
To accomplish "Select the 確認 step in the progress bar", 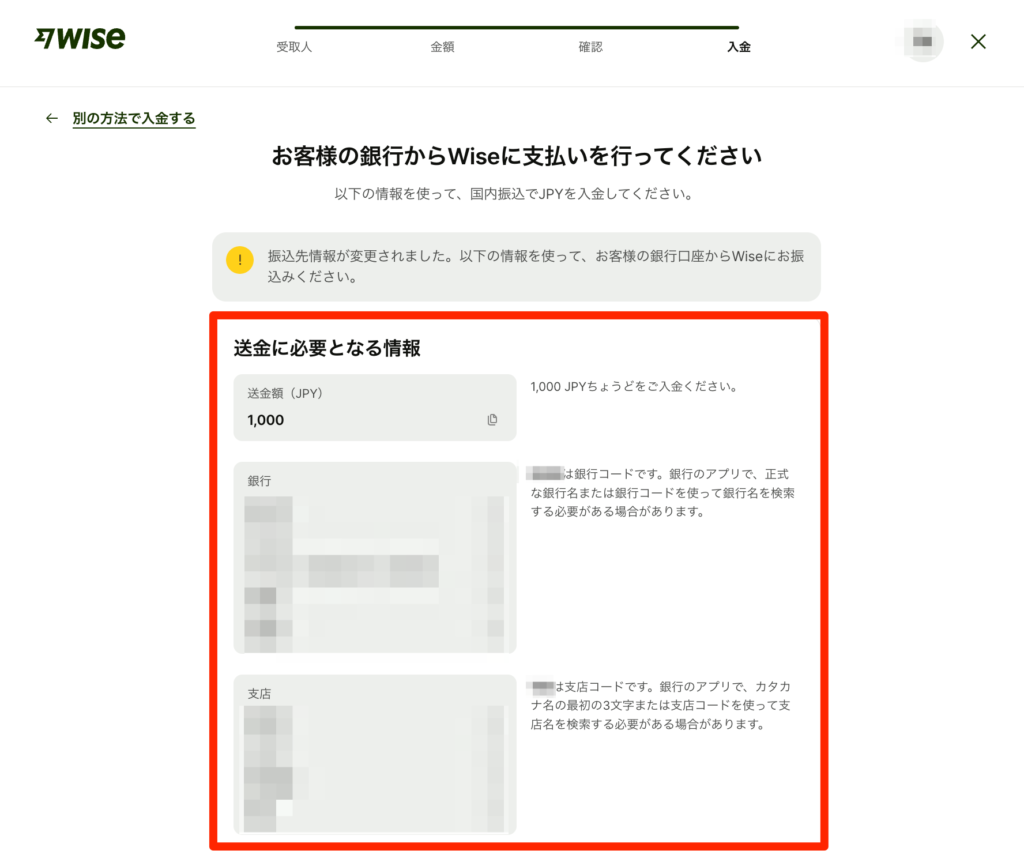I will [590, 46].
